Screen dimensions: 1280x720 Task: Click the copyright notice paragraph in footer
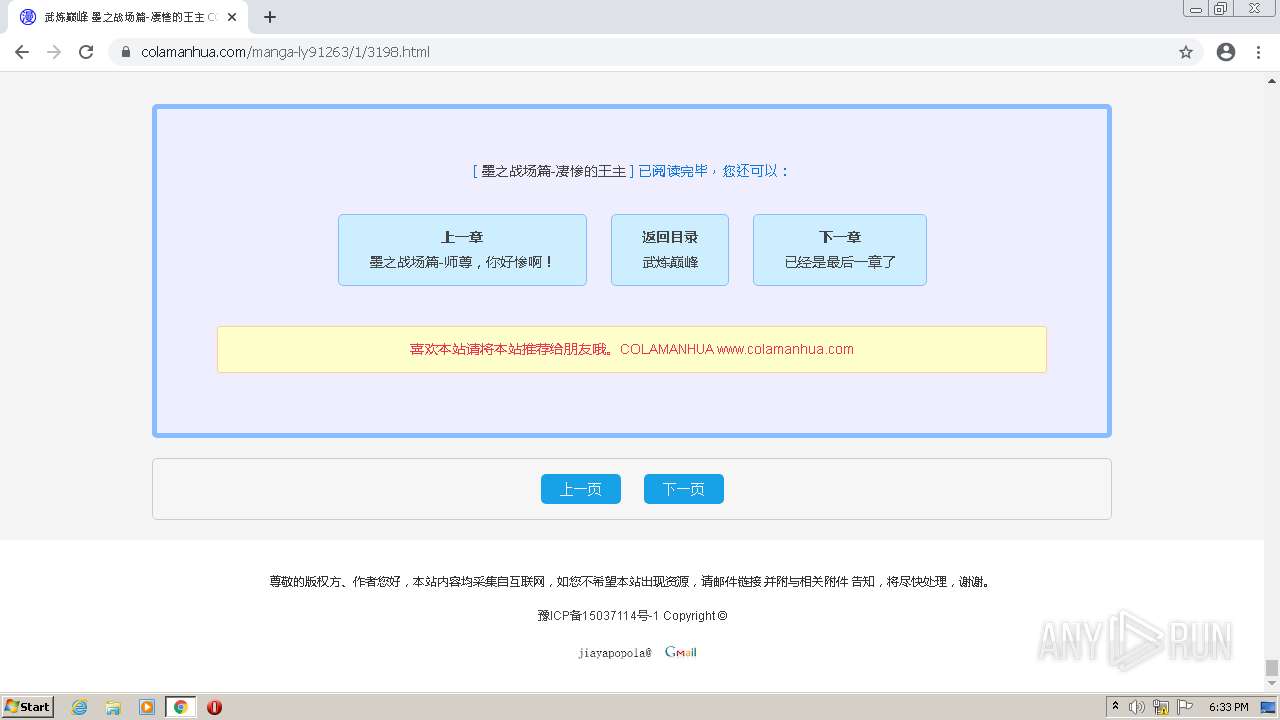tap(632, 582)
